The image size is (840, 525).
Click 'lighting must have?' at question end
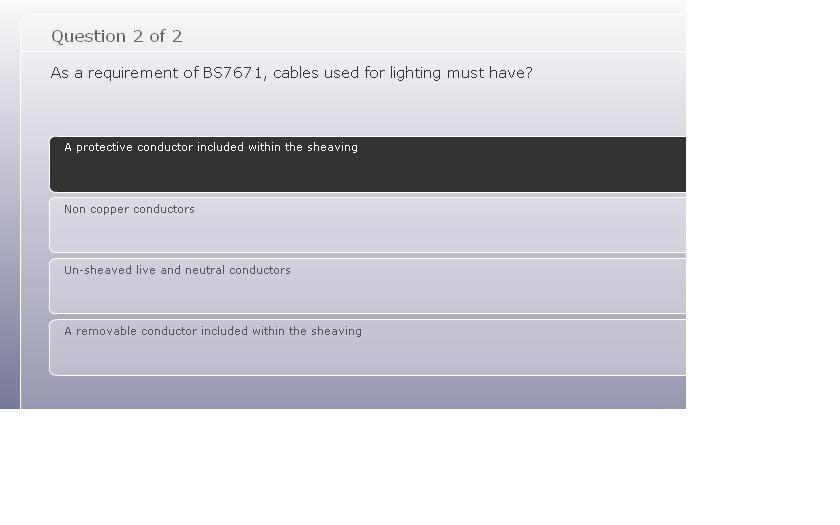[461, 73]
